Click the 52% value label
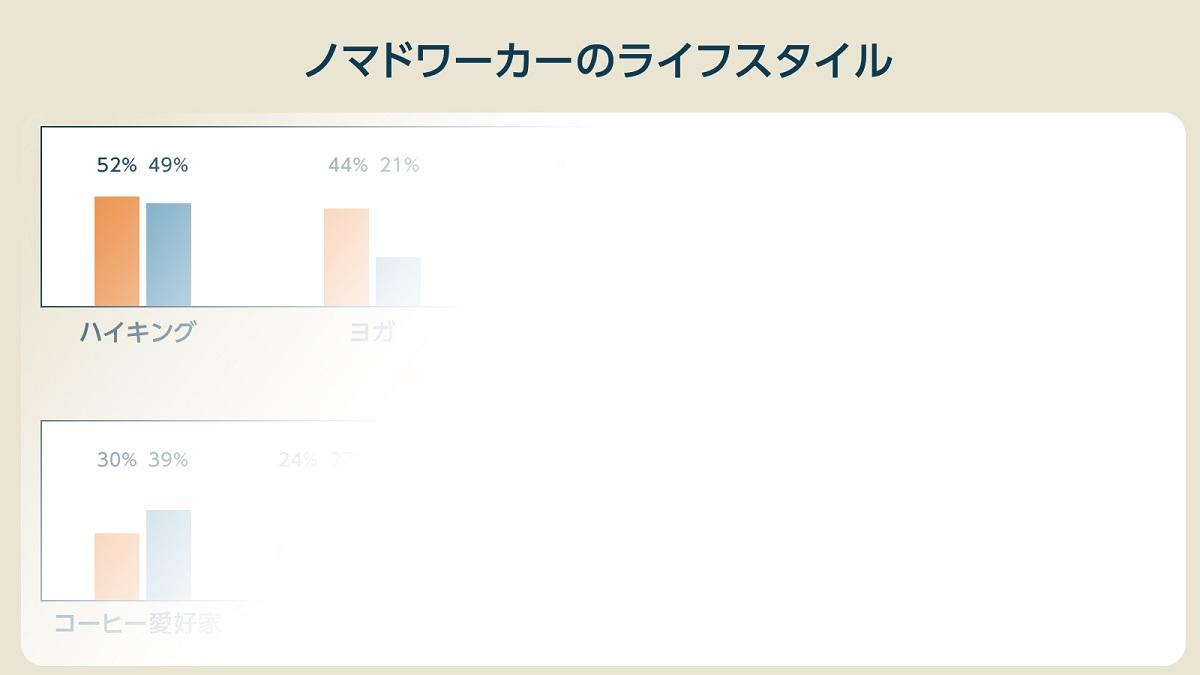 [117, 166]
